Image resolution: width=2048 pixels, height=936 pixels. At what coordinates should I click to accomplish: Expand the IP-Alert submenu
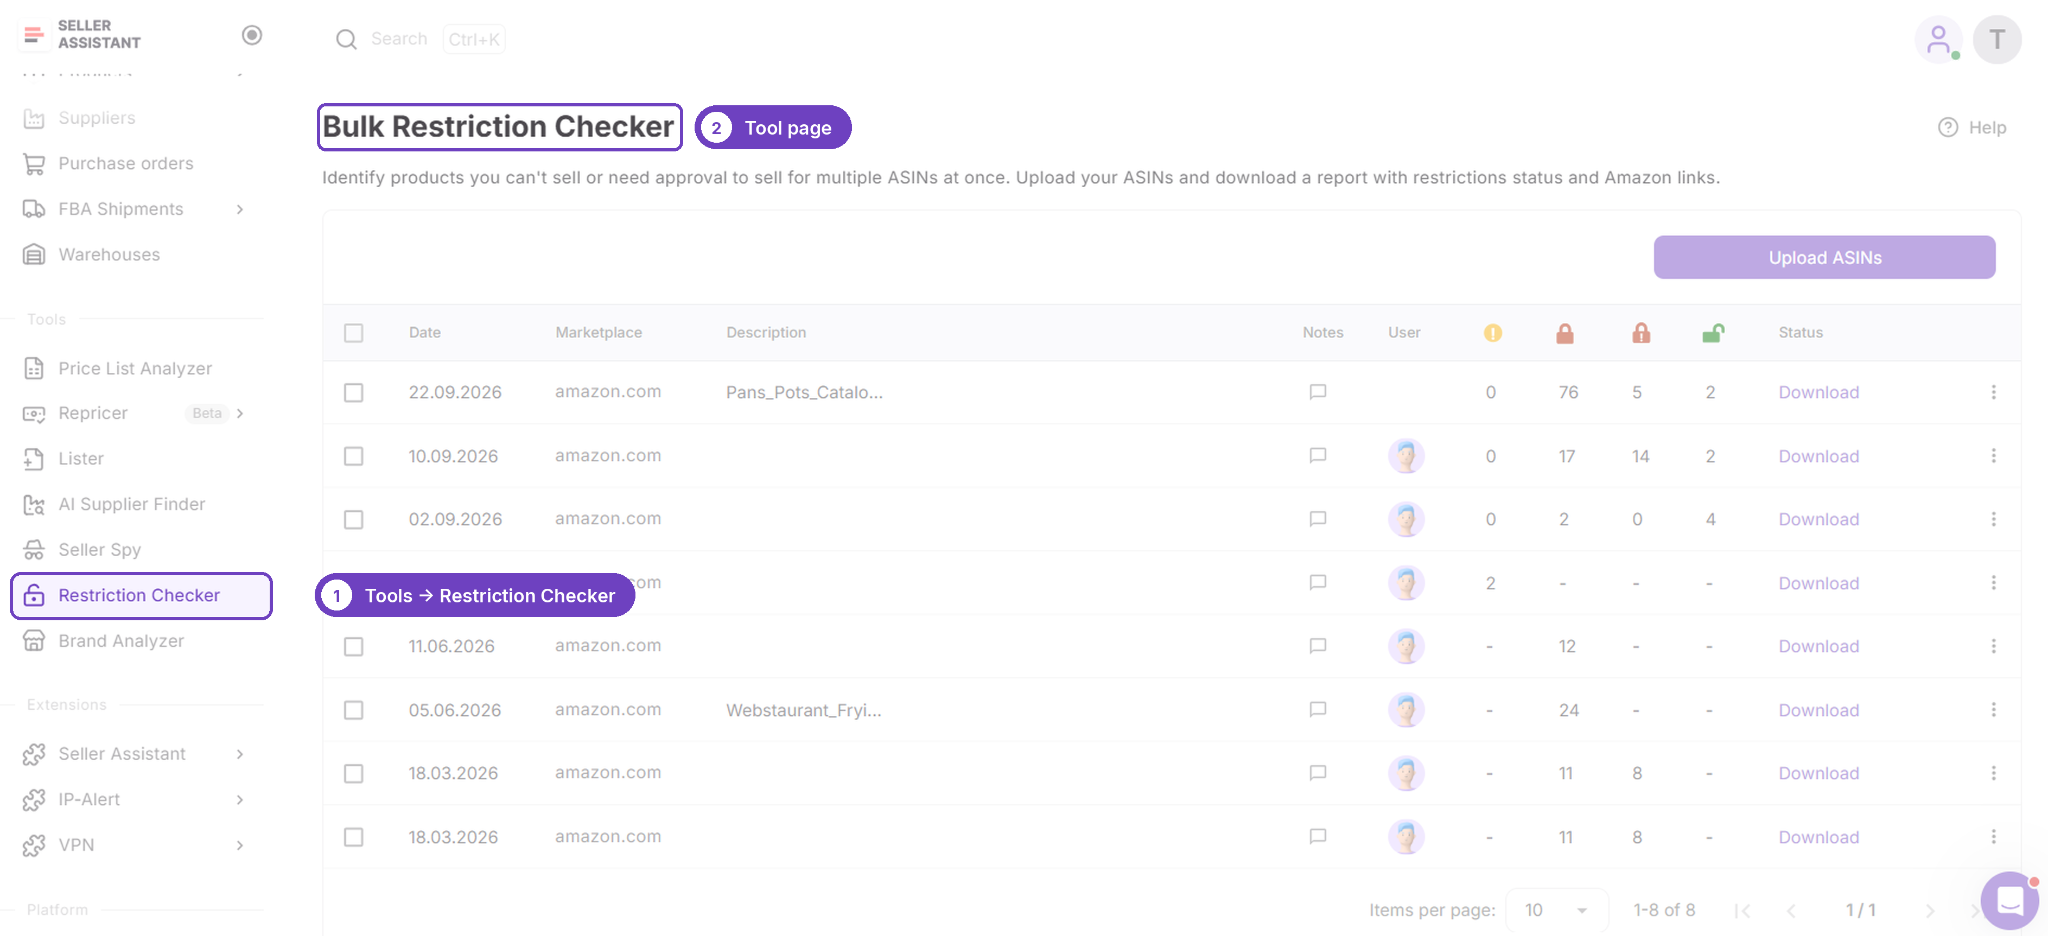point(240,800)
